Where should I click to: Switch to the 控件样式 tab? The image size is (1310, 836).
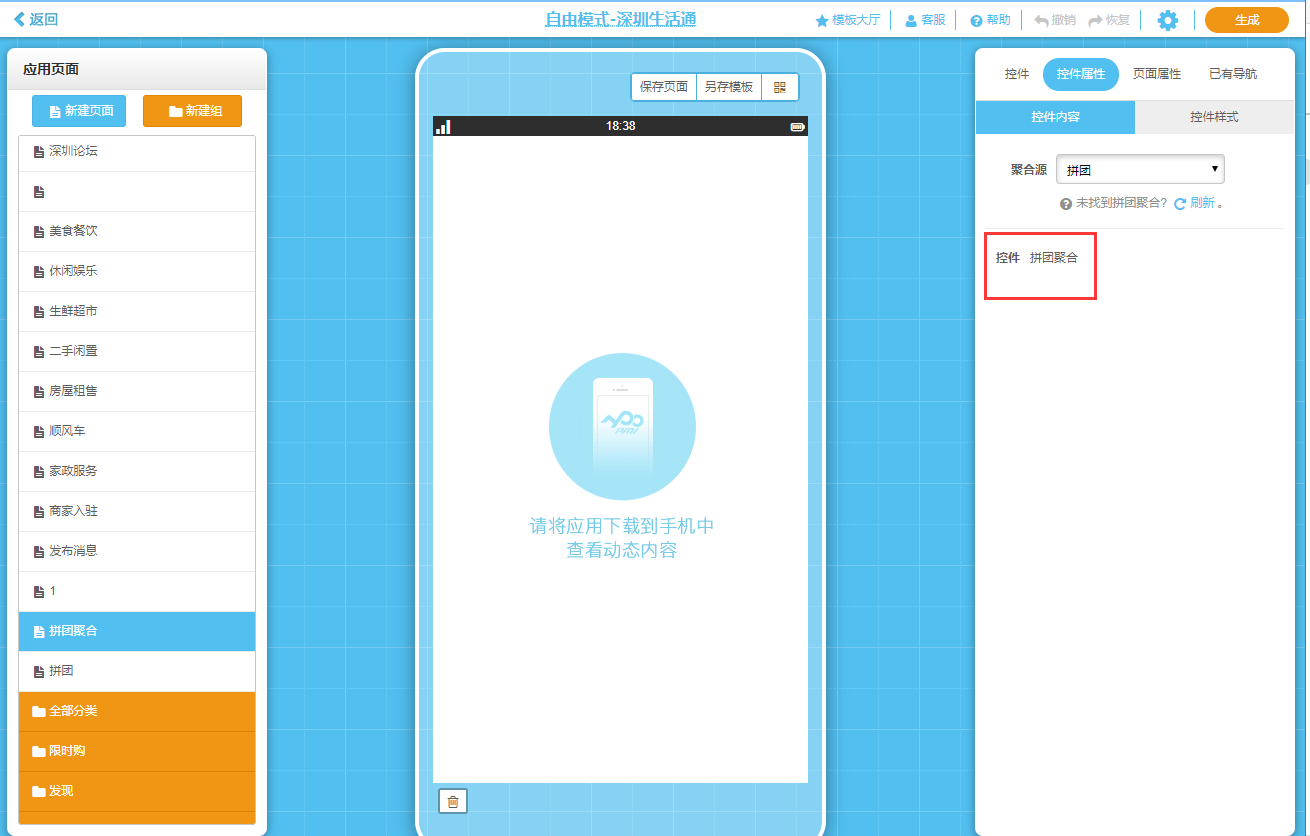(x=1214, y=117)
